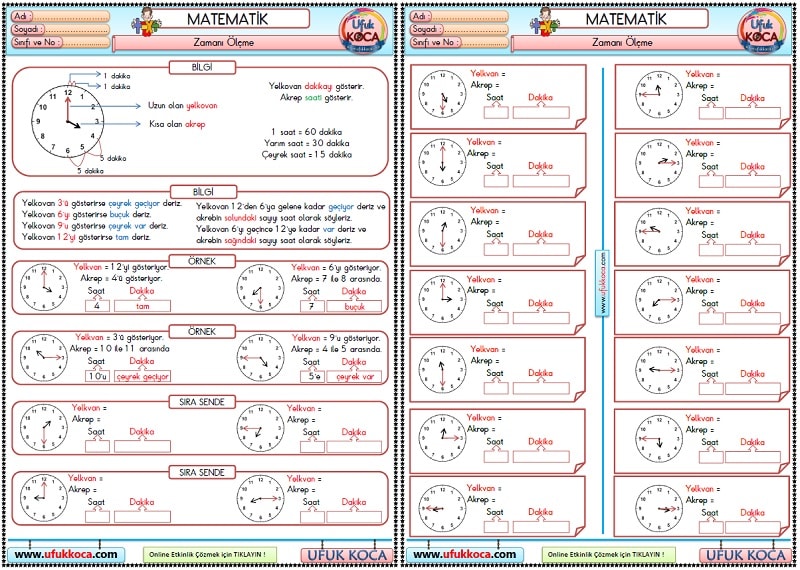Click the clock beside "Yelkovan = 9'u gösteriyor"
800x570 pixels.
pos(261,358)
